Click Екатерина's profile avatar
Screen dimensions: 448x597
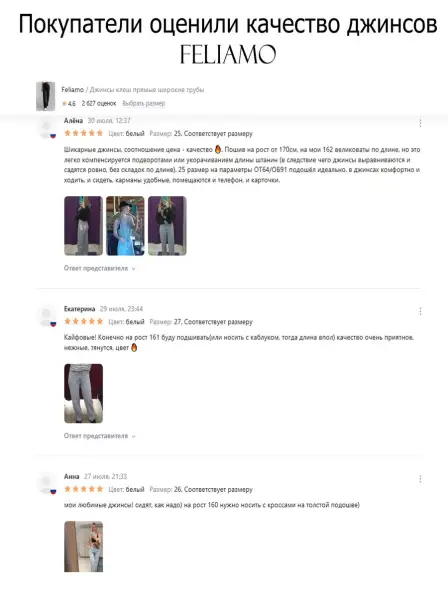47,316
